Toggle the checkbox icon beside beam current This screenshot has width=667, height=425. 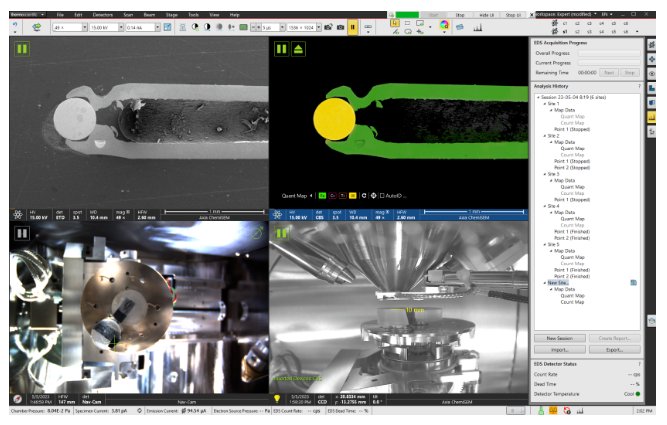pyautogui.click(x=168, y=25)
